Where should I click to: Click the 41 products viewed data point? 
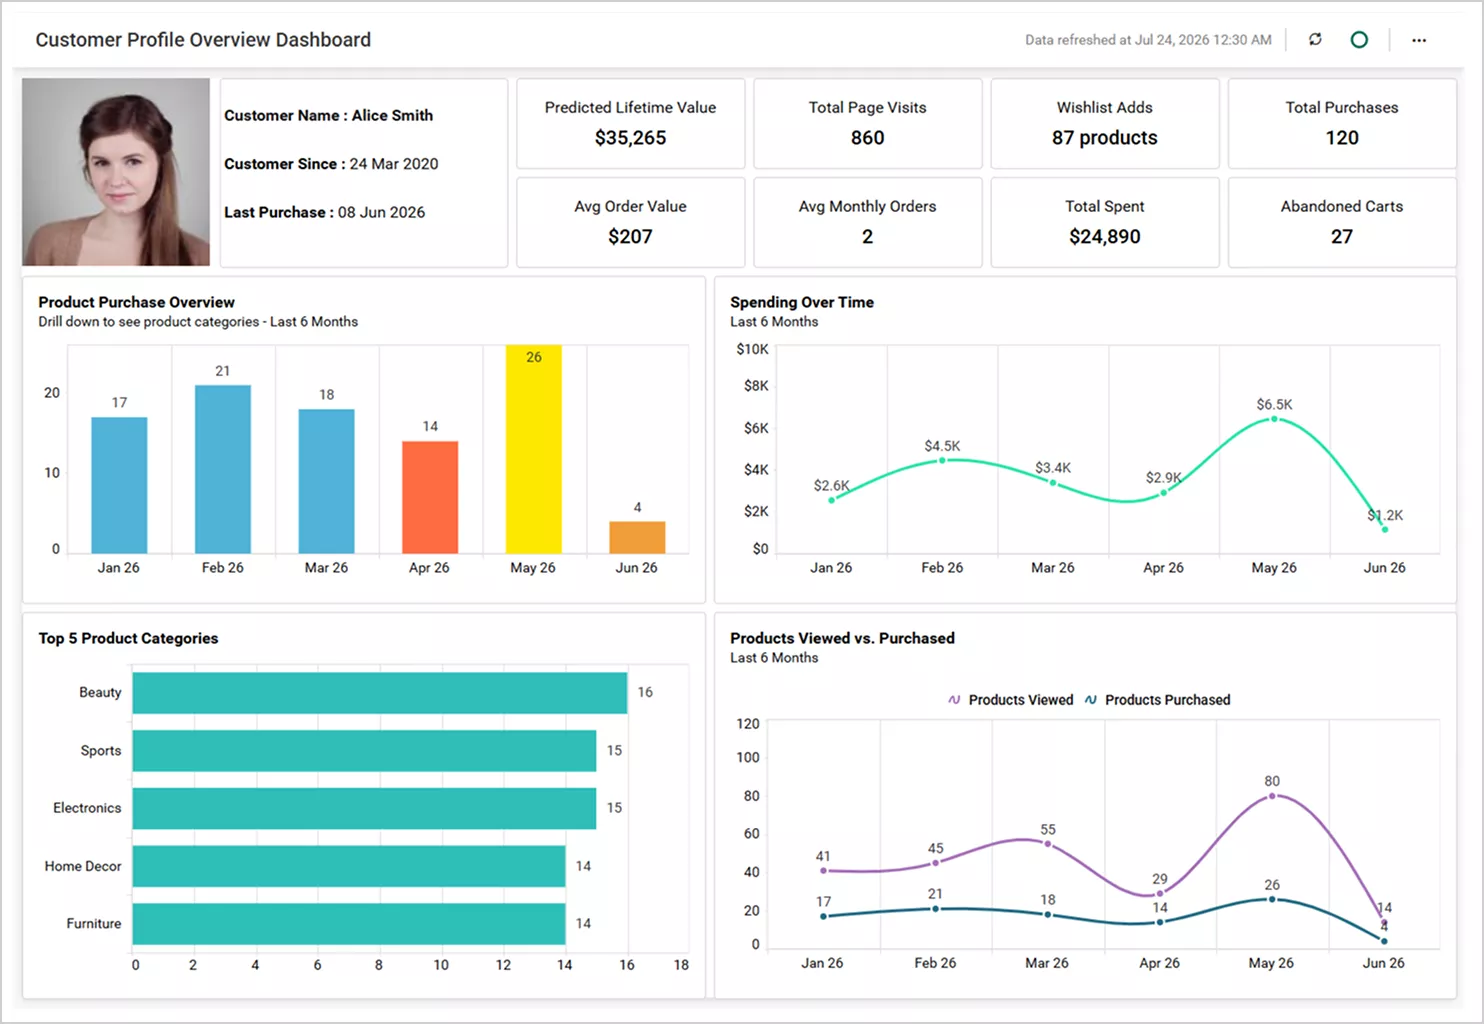823,871
